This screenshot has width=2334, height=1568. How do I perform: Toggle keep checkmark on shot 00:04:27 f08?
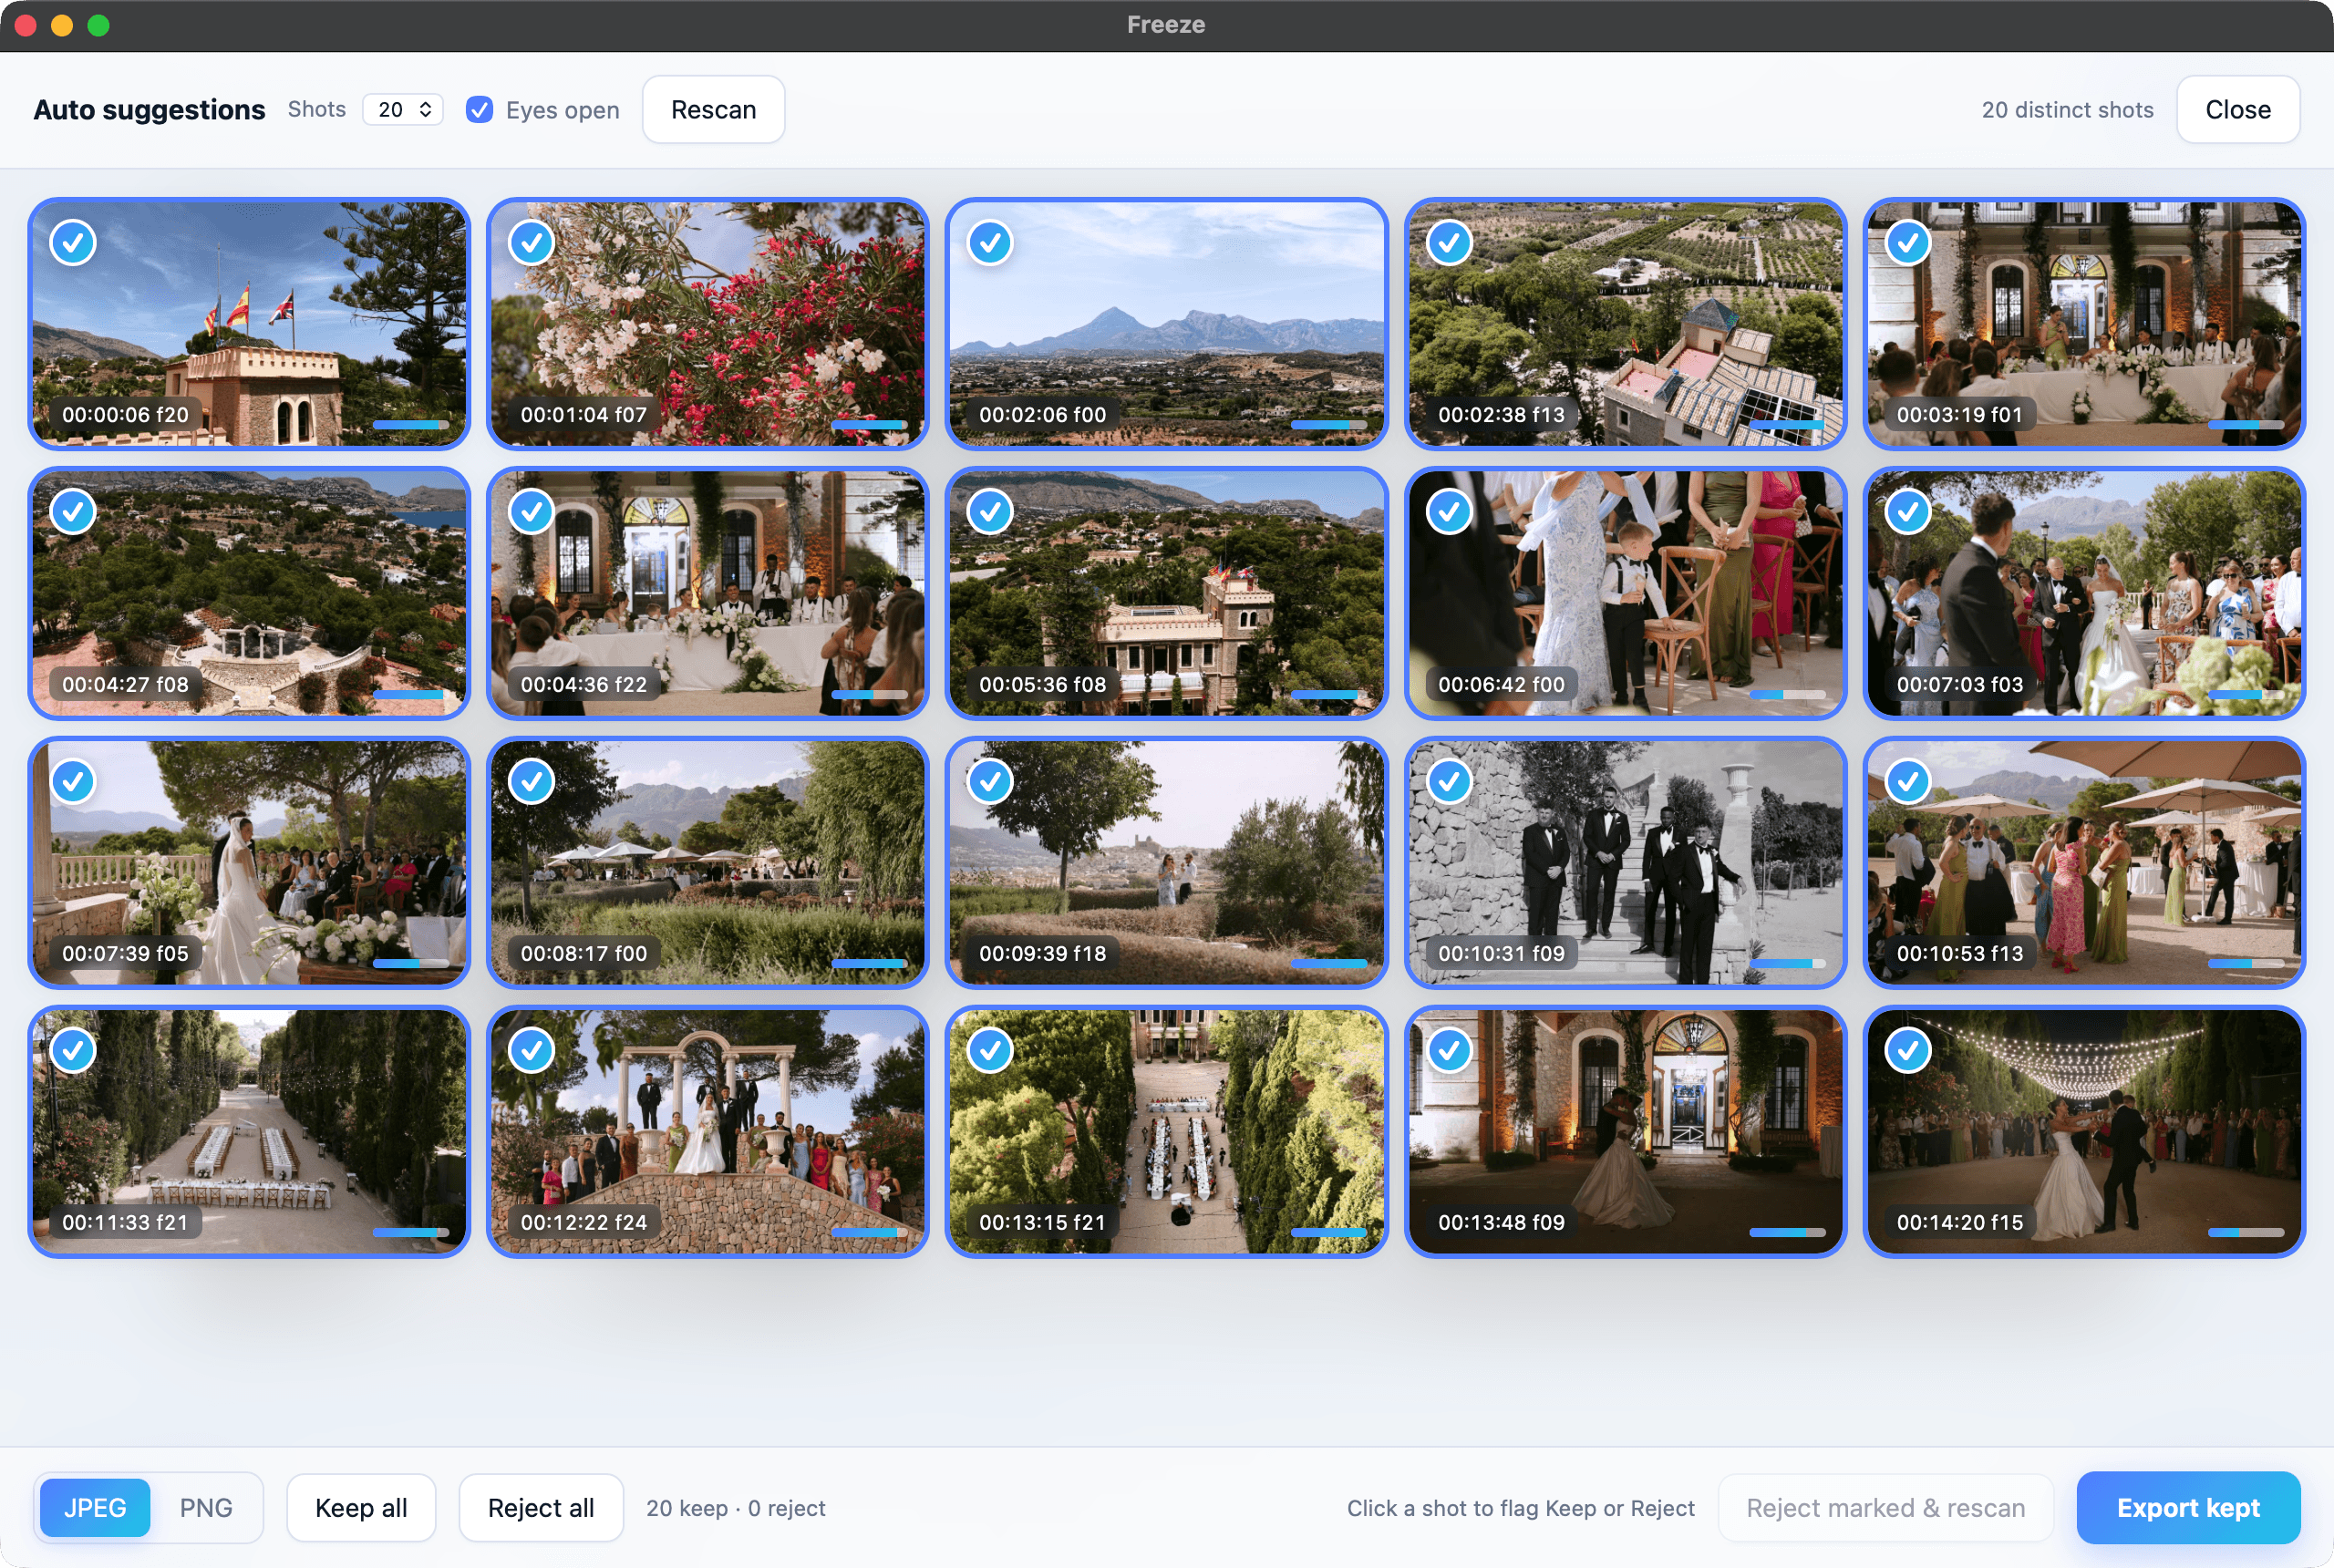point(73,512)
